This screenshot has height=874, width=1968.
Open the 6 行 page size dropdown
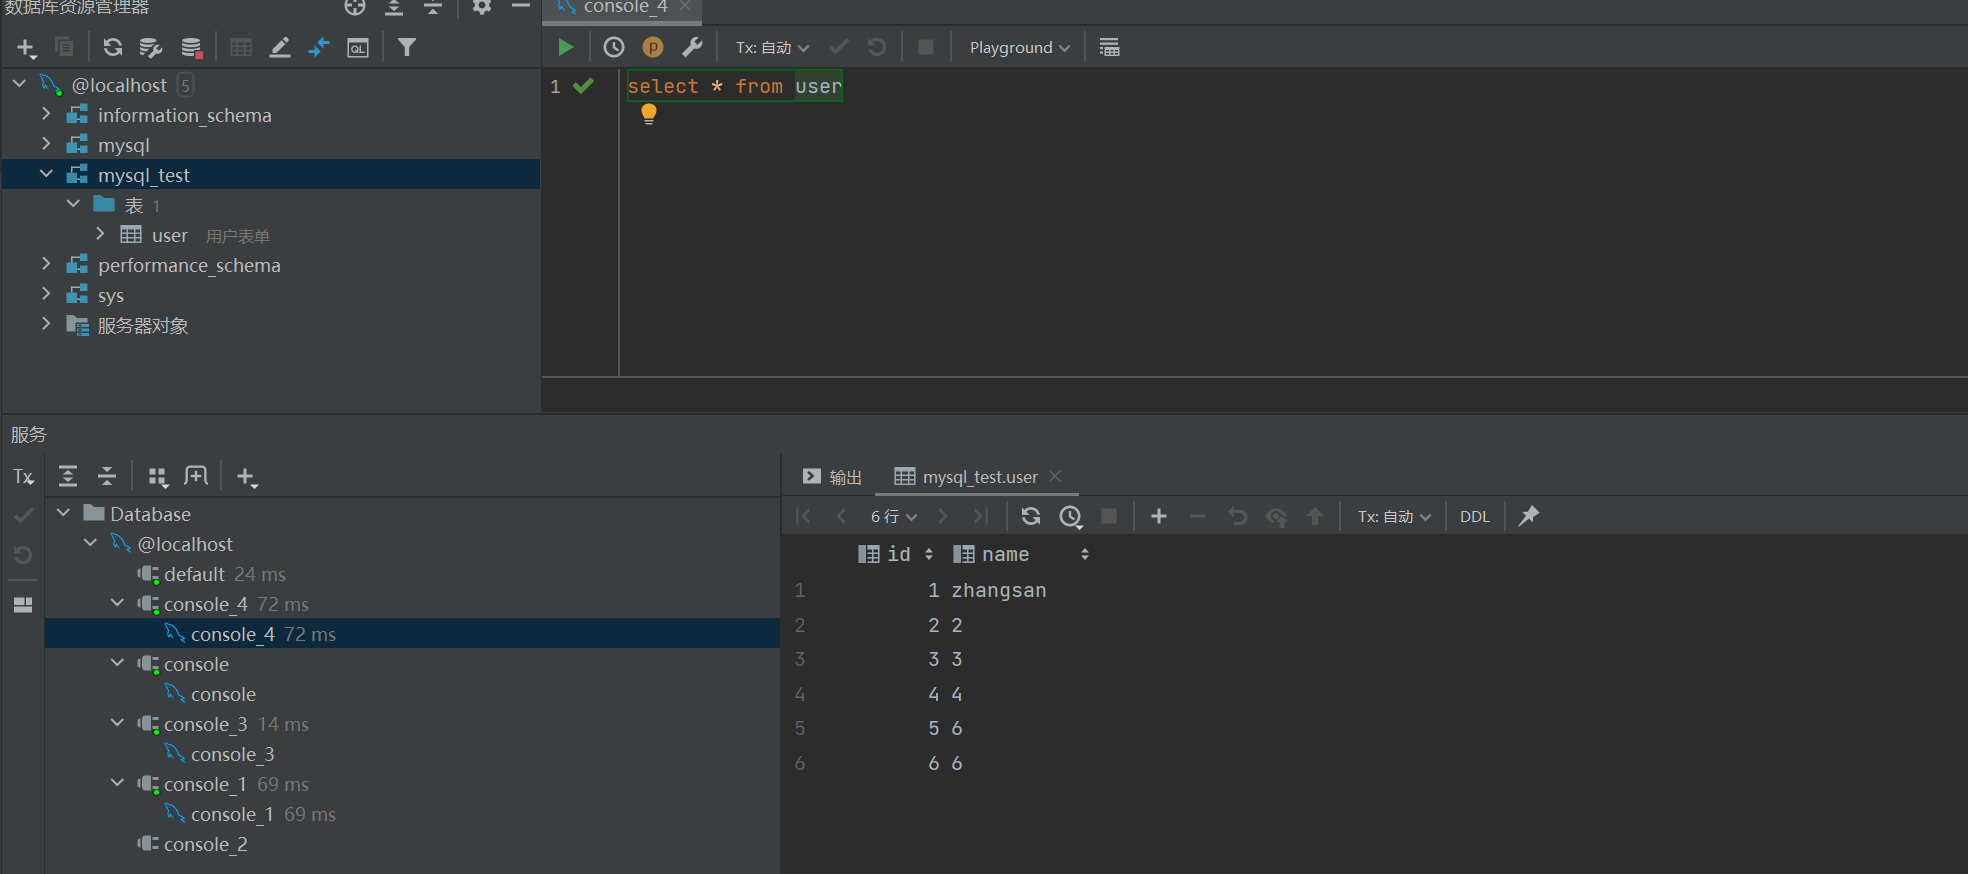click(893, 517)
